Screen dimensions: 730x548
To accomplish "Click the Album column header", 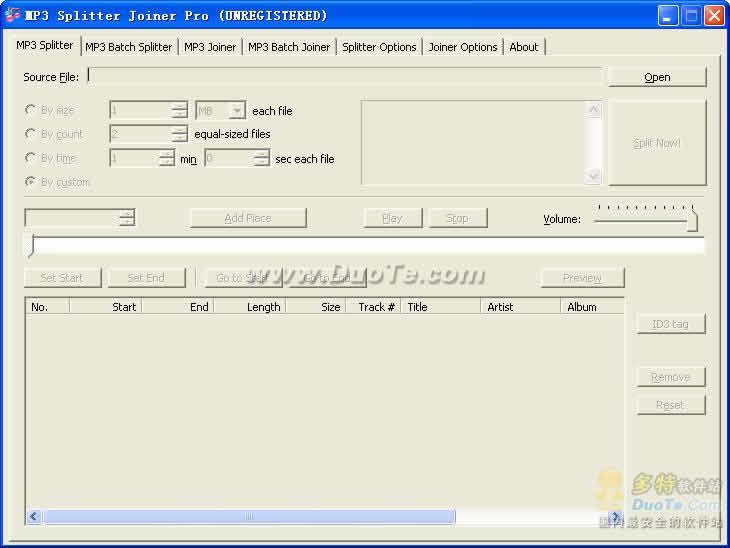I will point(592,307).
